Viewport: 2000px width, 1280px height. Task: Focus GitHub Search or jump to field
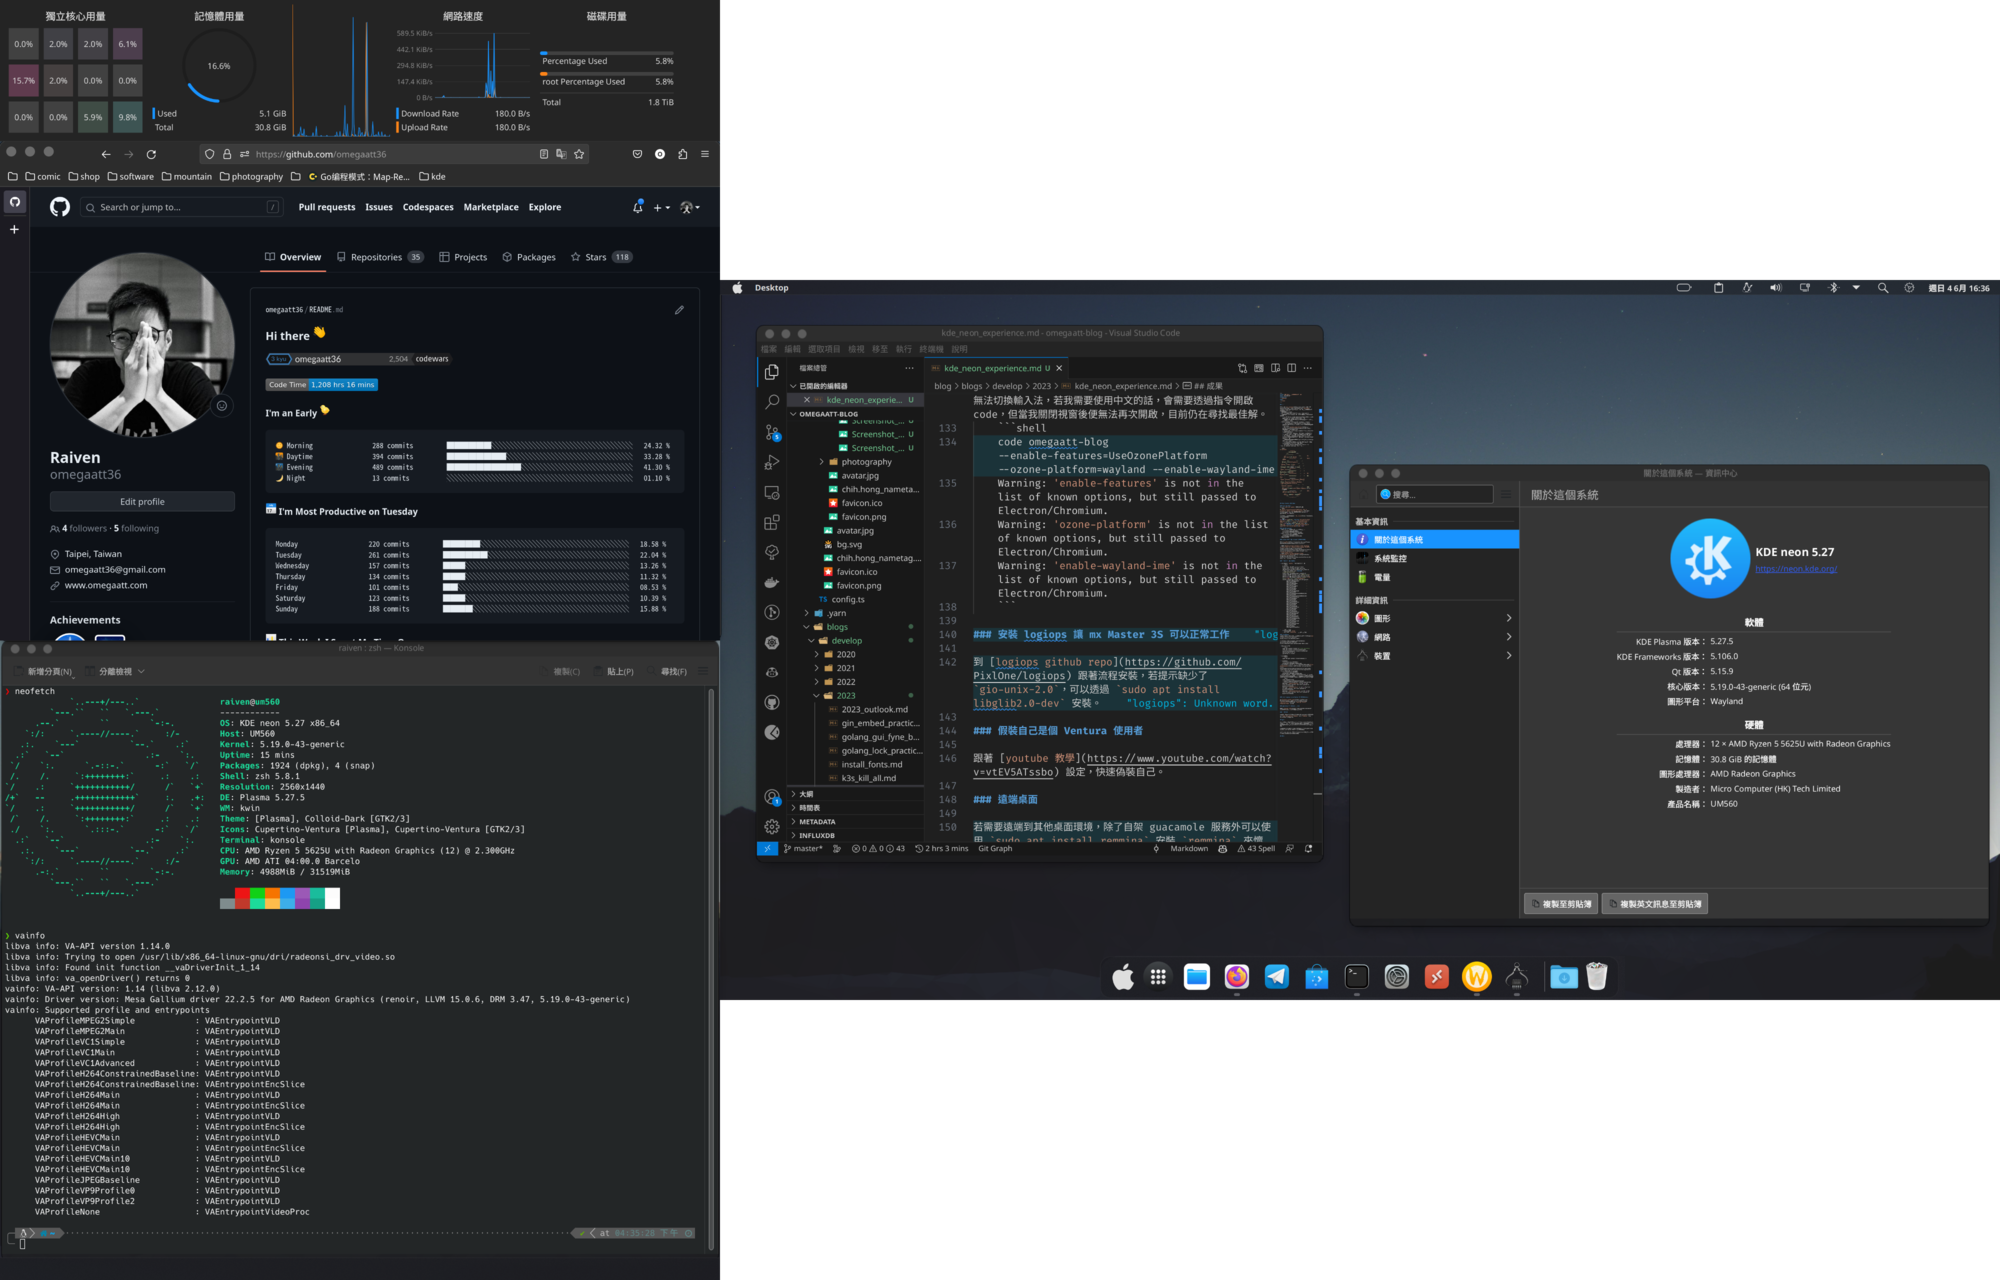click(x=182, y=207)
